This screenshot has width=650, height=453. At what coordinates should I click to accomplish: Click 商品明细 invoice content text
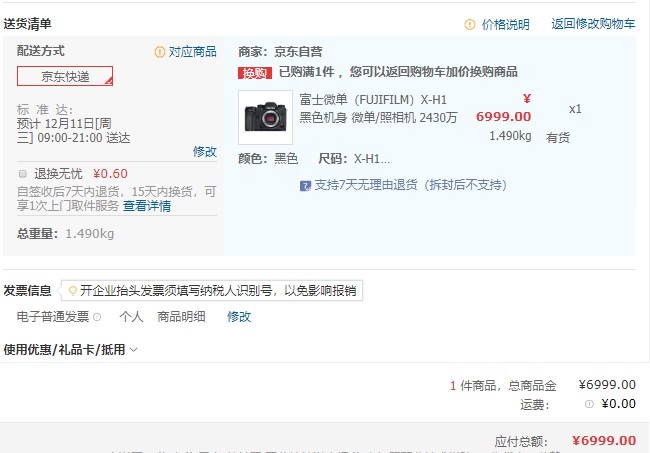[x=181, y=317]
